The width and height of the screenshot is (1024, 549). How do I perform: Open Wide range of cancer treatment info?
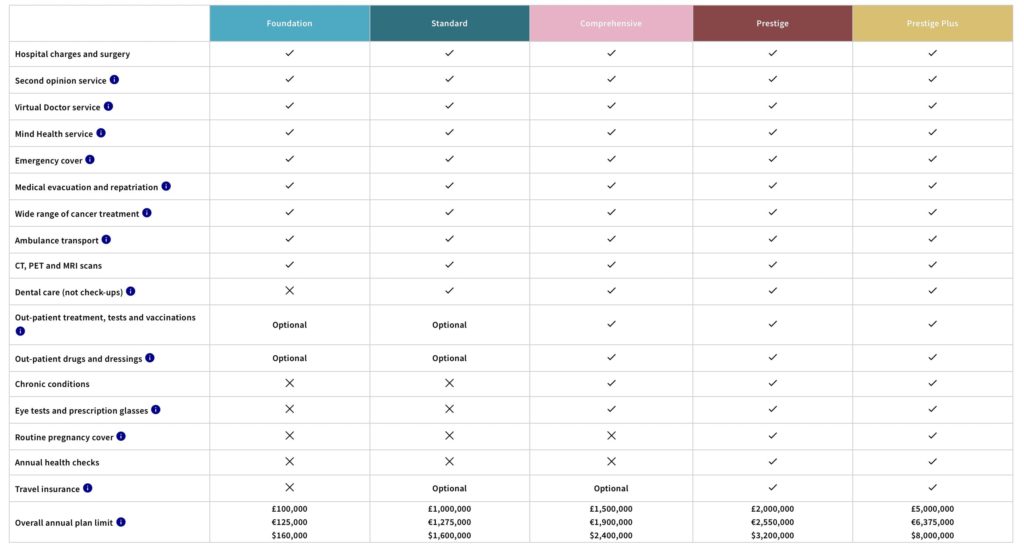coord(147,212)
